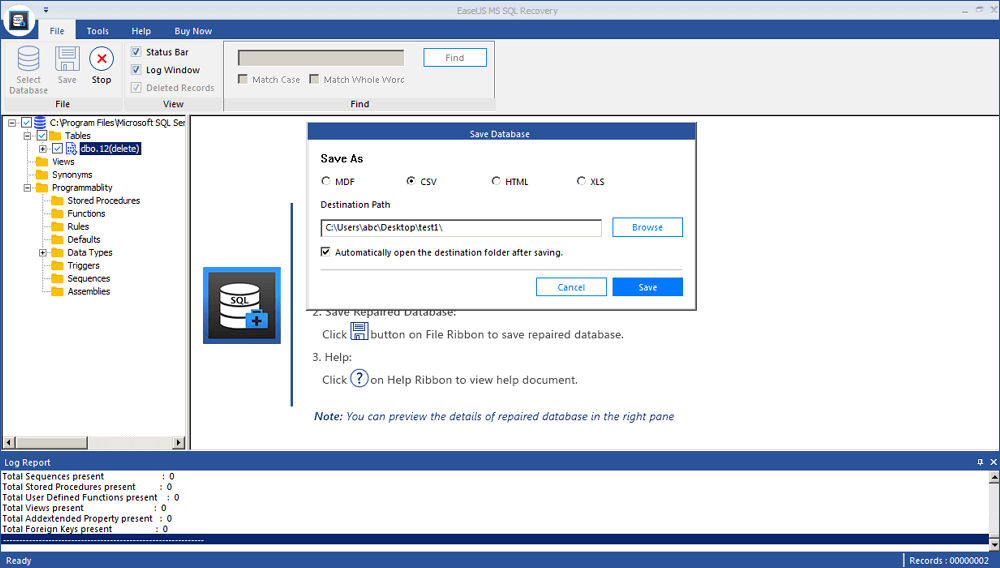This screenshot has height=568, width=1000.
Task: Open the Help ribbon tab
Action: click(141, 31)
